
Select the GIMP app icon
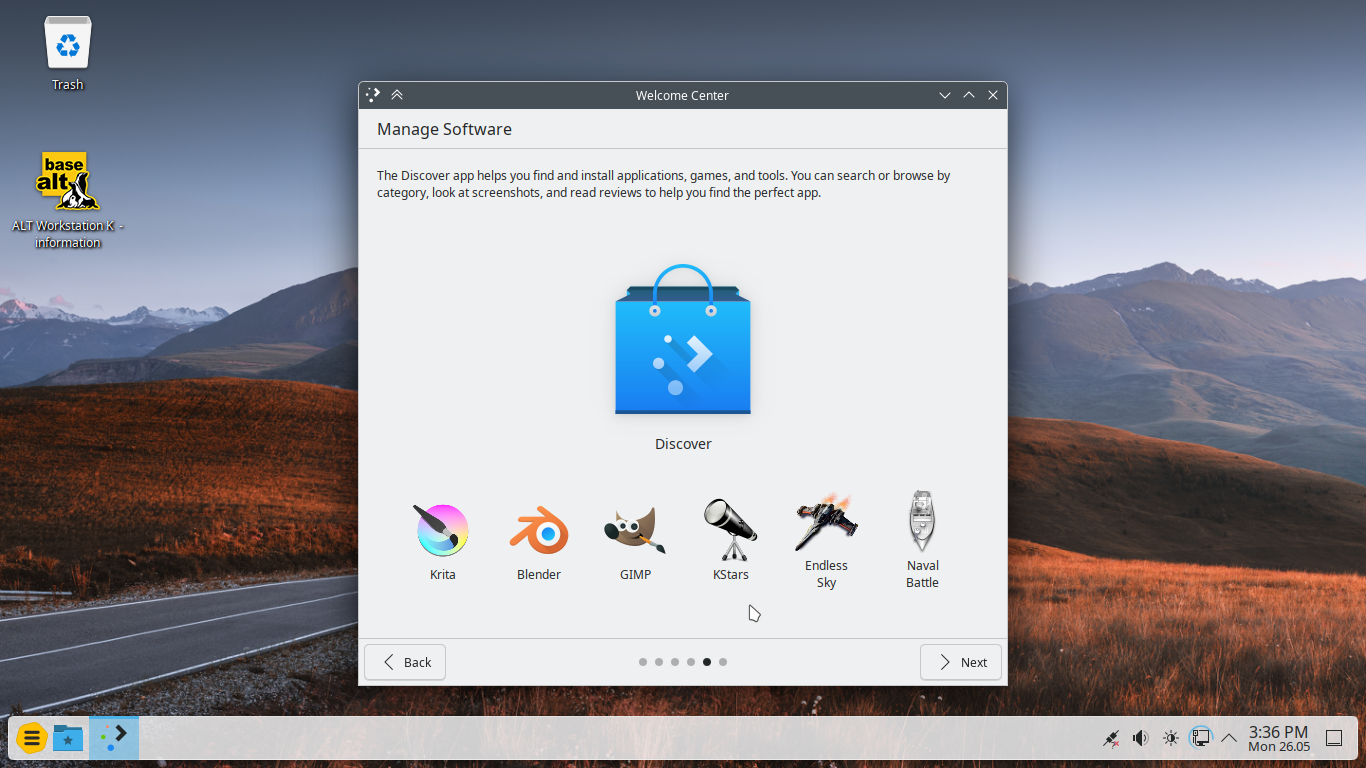click(x=635, y=531)
